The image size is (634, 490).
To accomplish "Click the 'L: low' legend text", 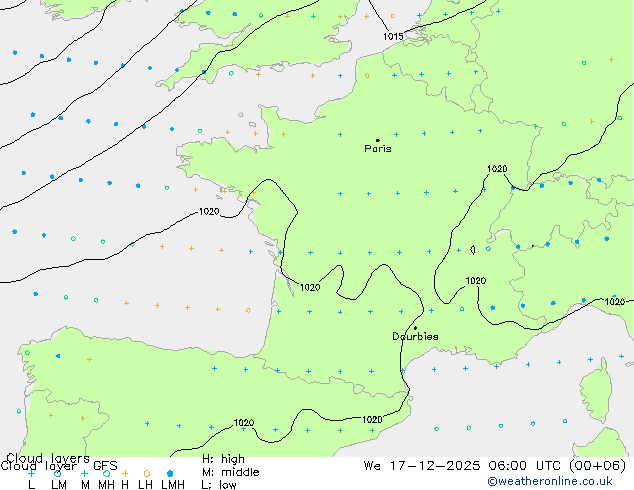I will 219,485.
